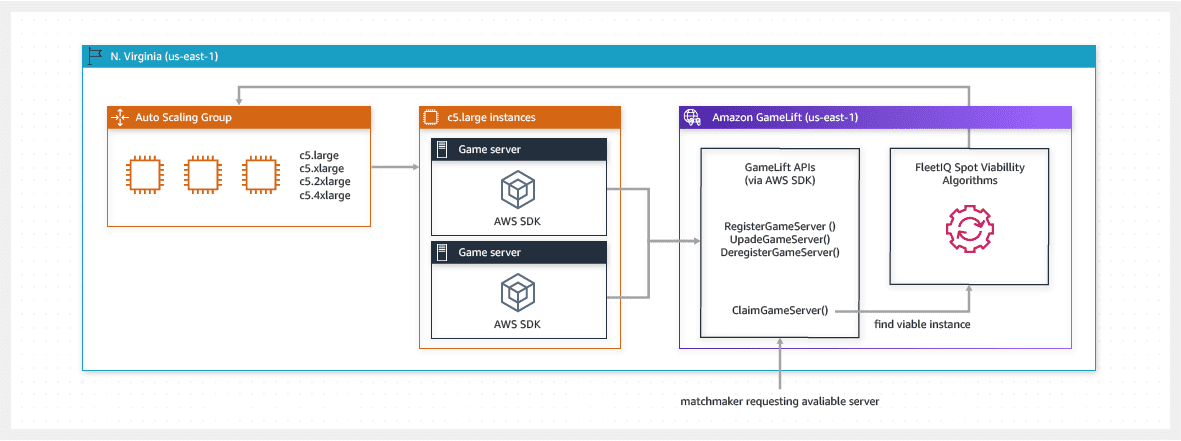The height and width of the screenshot is (441, 1181).
Task: Click the bottom Game server header server icon
Action: click(x=442, y=253)
